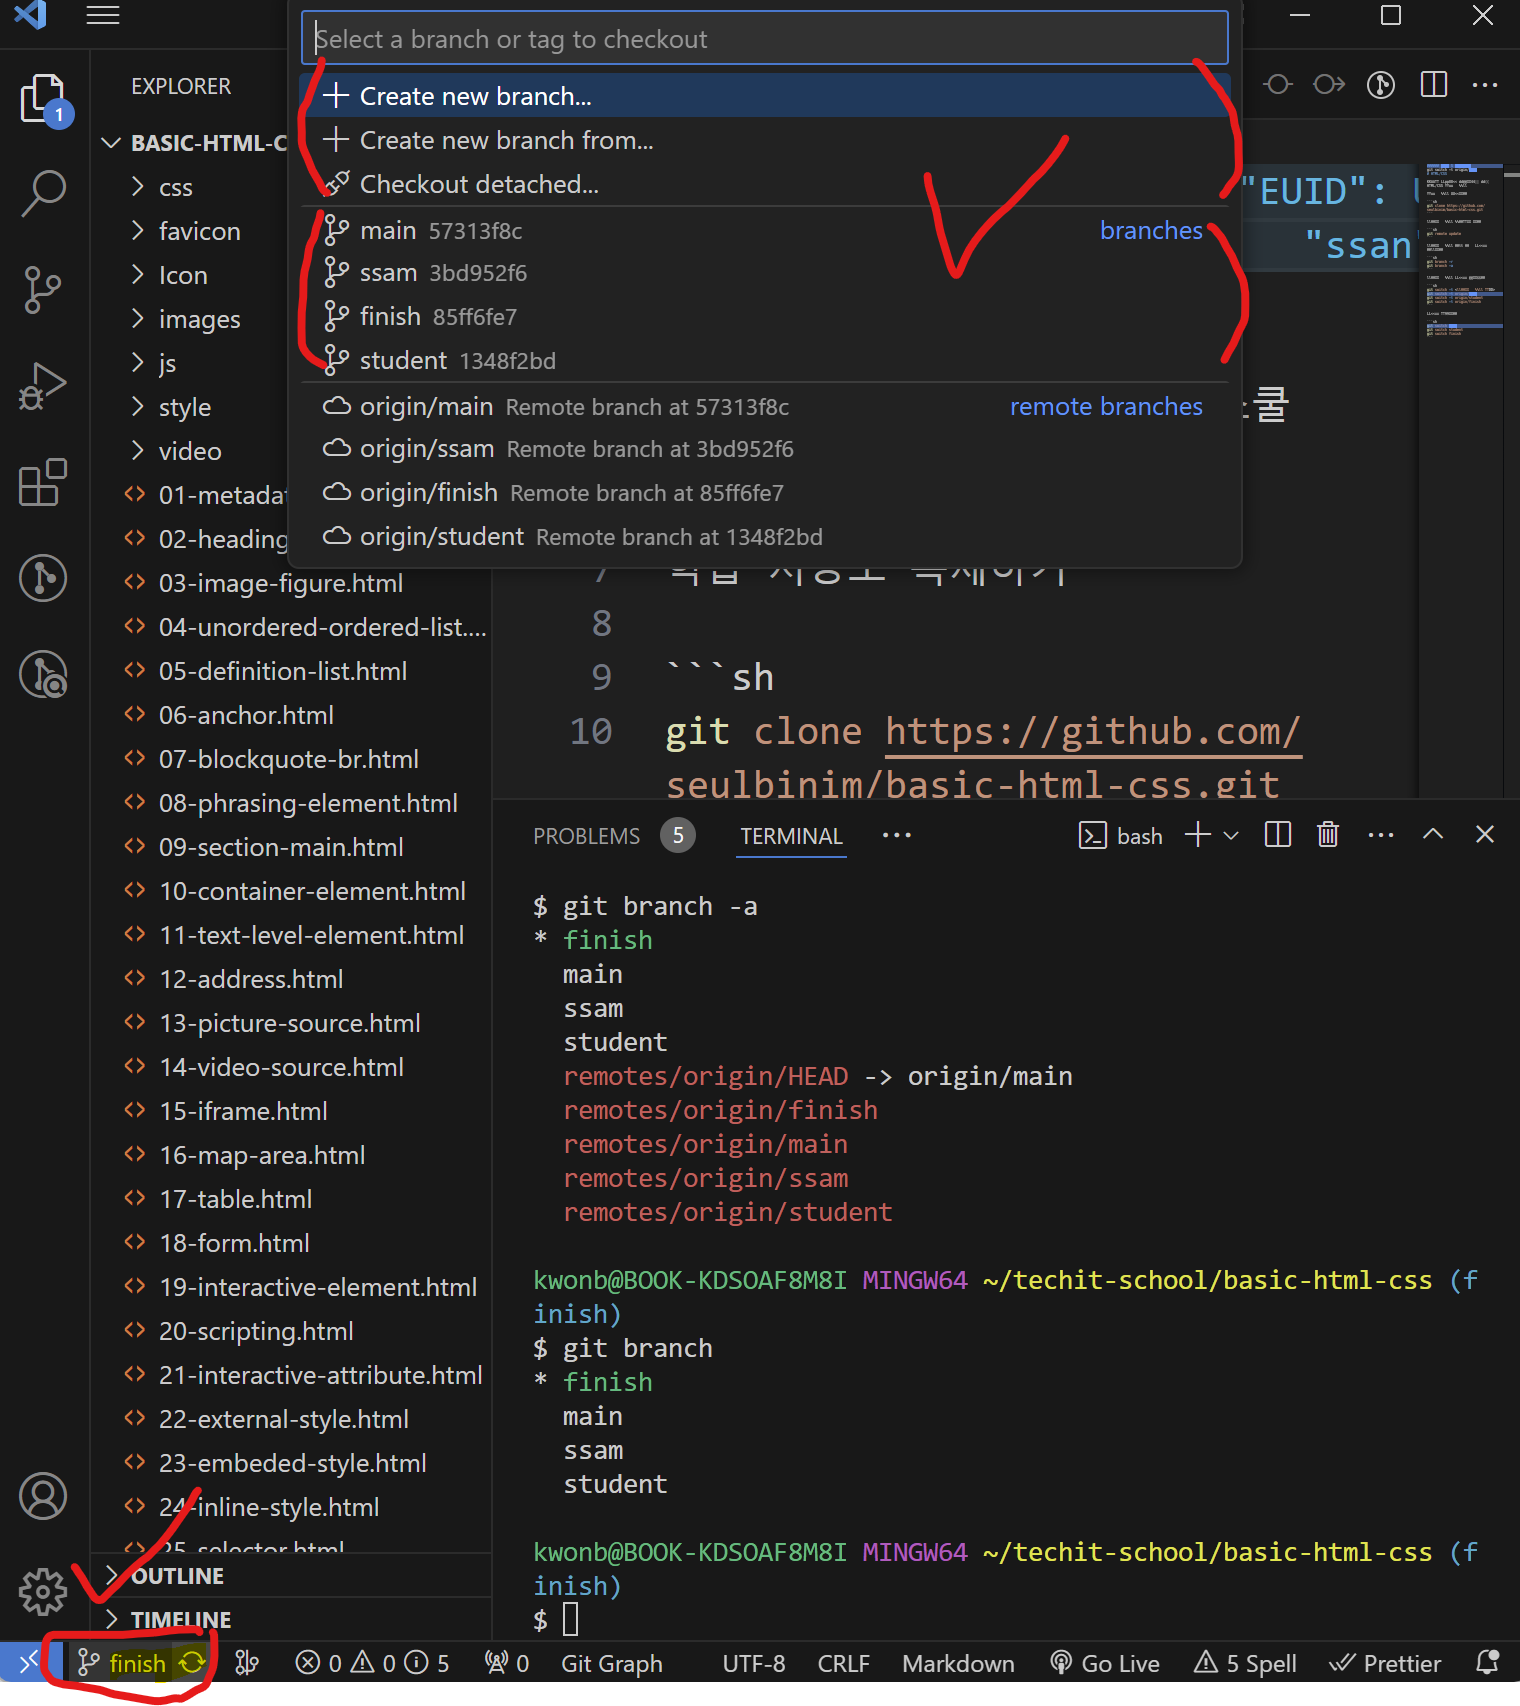Collapse the BASIC-HTML-CSS root folder

point(190,143)
